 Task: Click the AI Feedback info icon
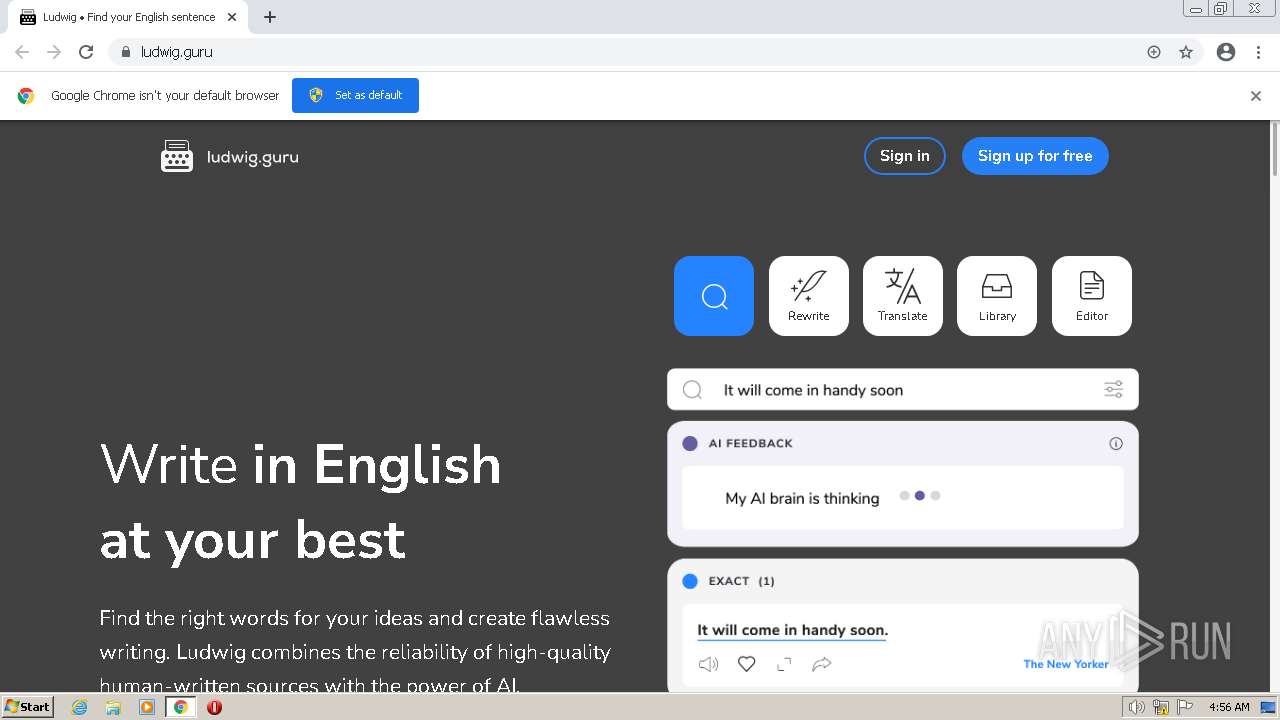click(x=1116, y=443)
